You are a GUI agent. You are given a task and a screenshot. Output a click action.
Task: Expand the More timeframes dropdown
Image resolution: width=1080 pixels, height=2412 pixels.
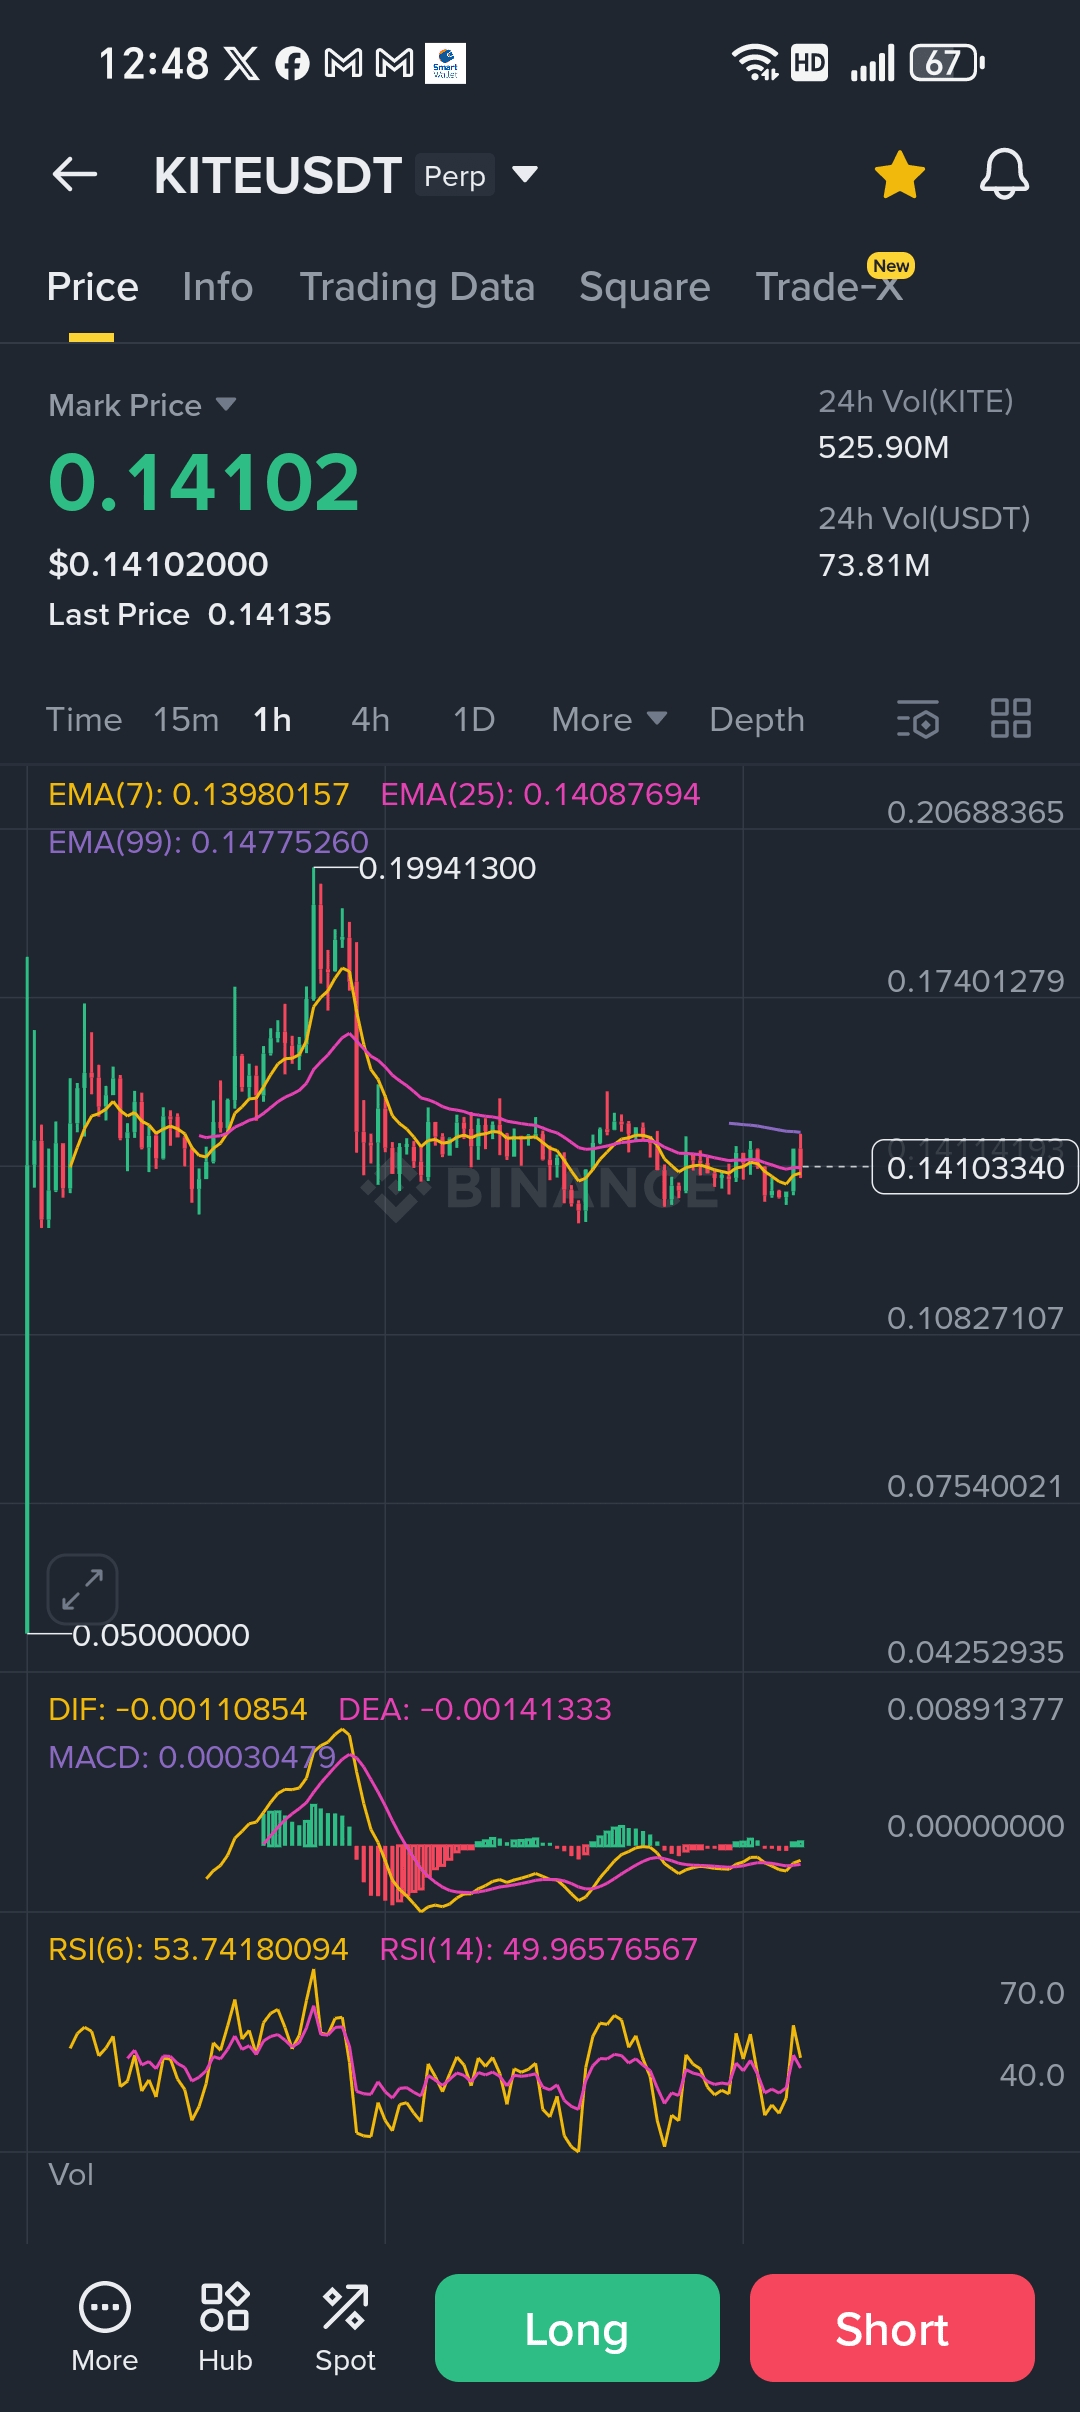point(609,719)
